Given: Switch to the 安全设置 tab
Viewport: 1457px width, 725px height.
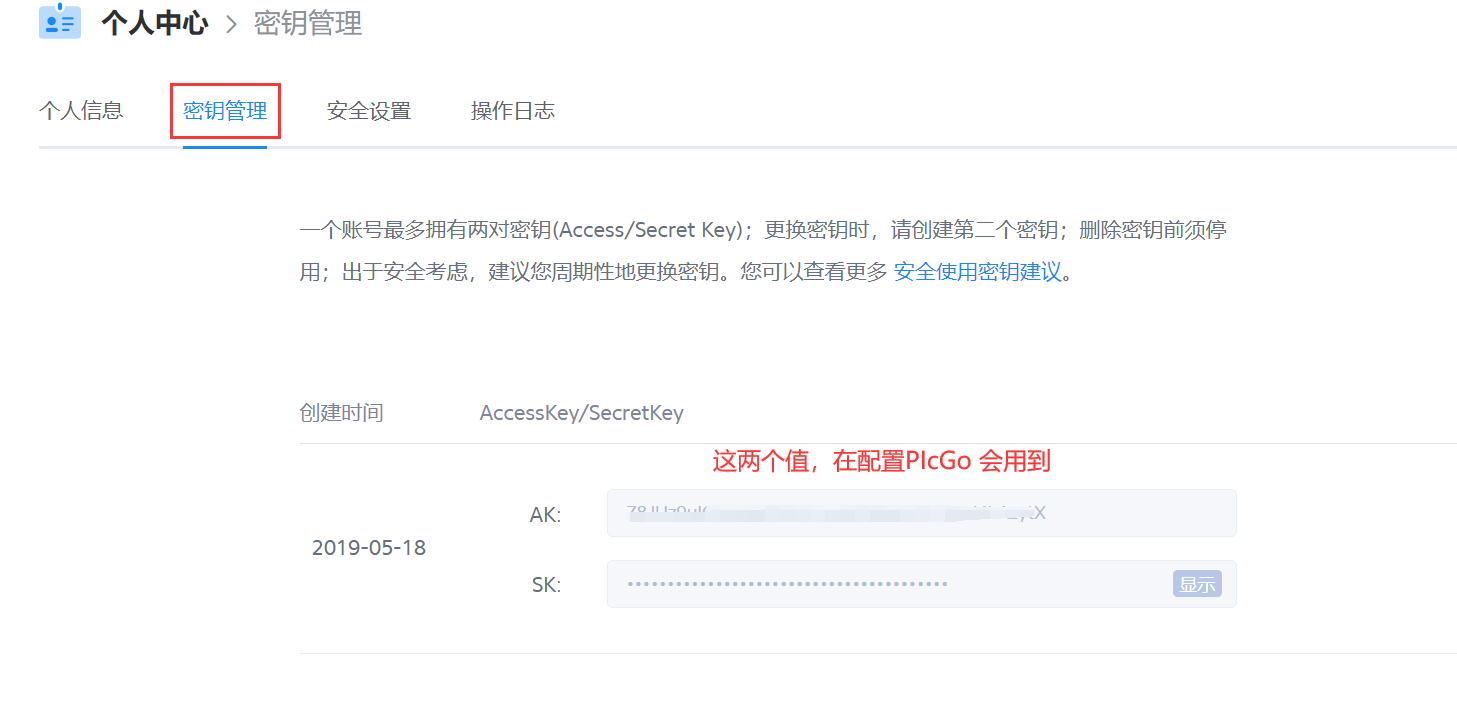Looking at the screenshot, I should click(369, 110).
